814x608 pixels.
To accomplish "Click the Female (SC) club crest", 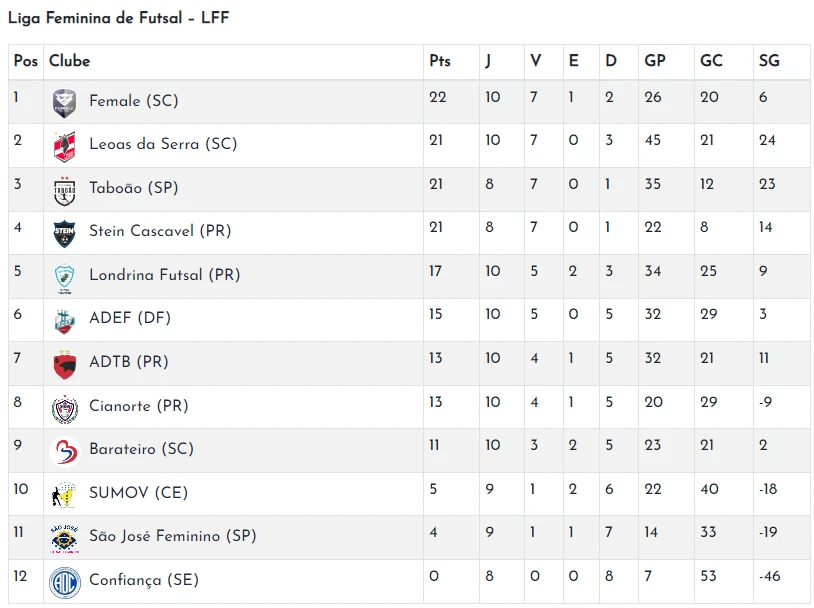I will (x=65, y=102).
